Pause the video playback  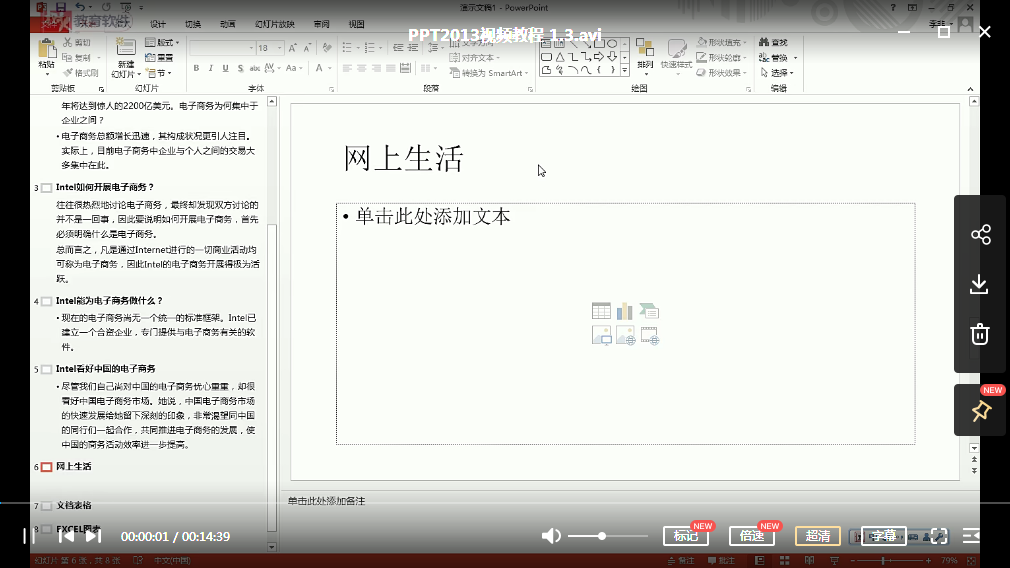[27, 536]
